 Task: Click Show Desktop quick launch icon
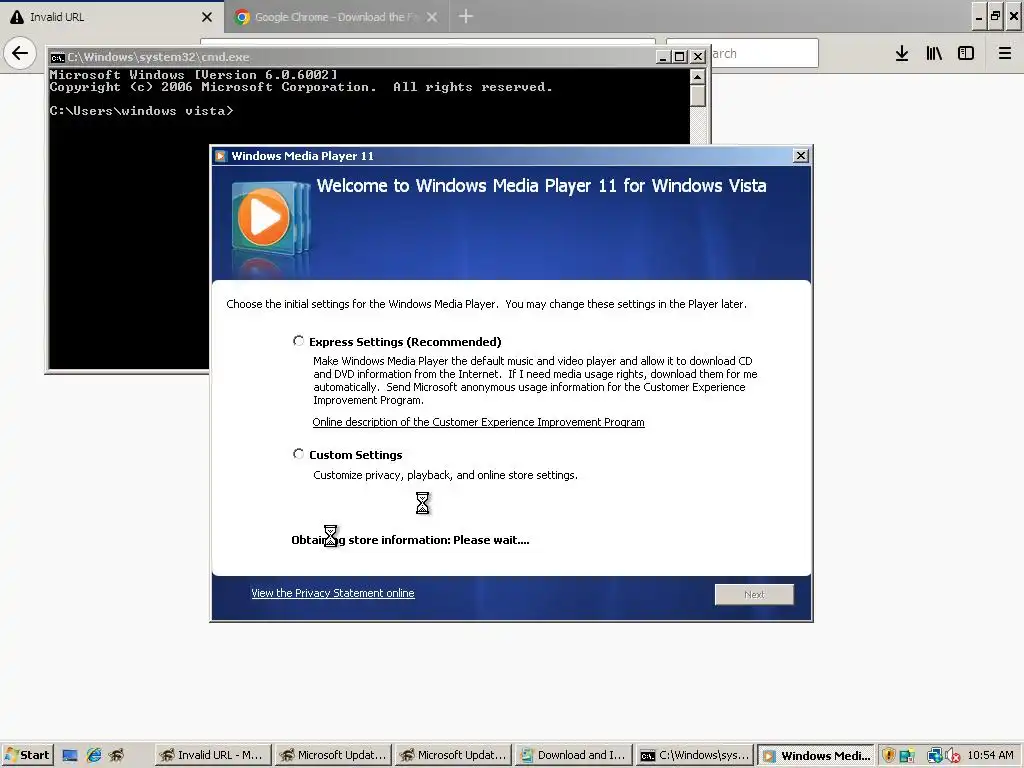point(70,756)
